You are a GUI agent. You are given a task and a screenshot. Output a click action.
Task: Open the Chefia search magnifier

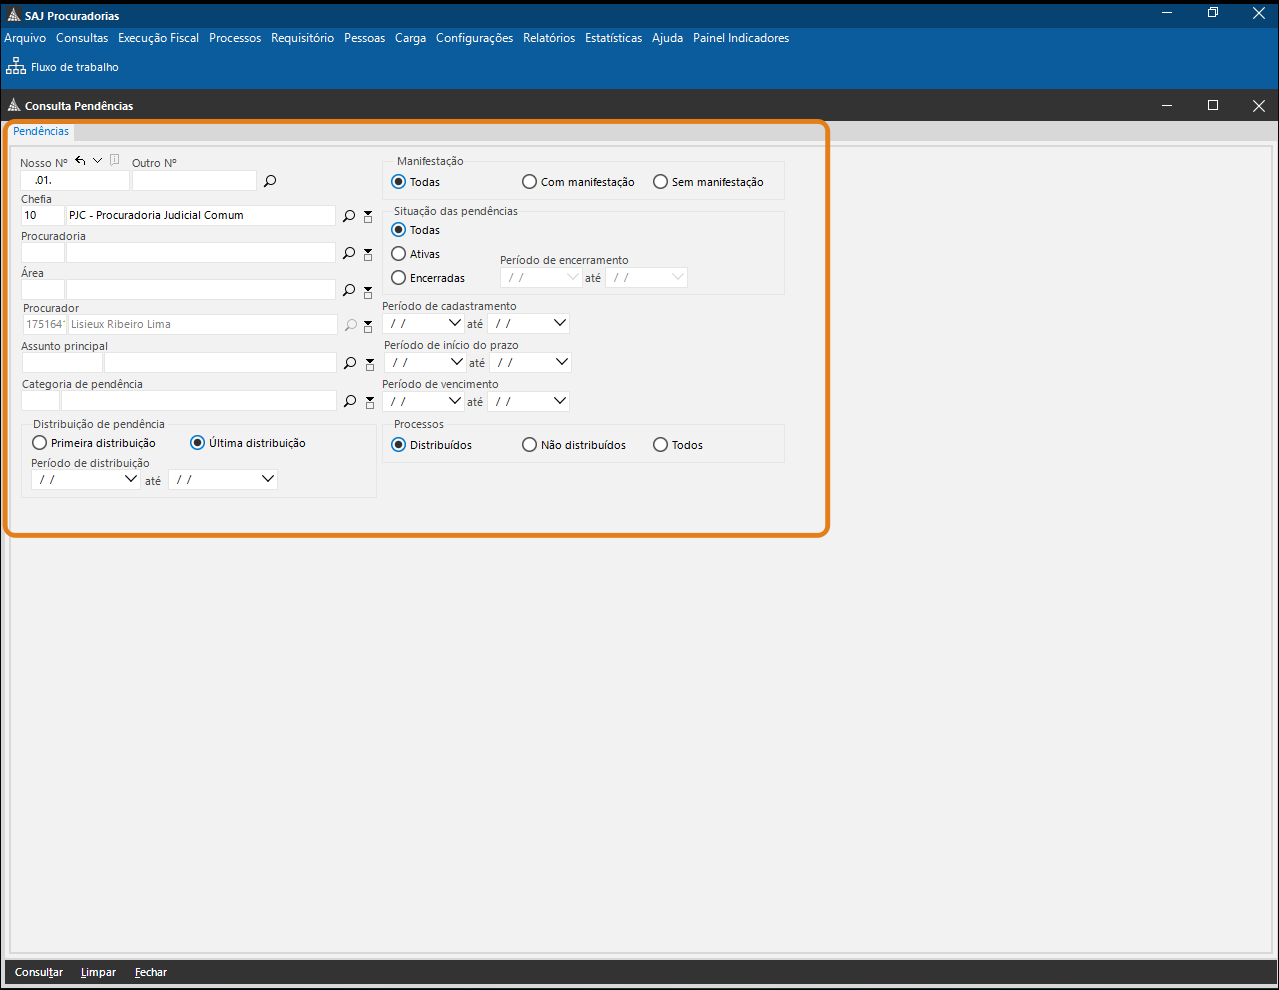349,216
